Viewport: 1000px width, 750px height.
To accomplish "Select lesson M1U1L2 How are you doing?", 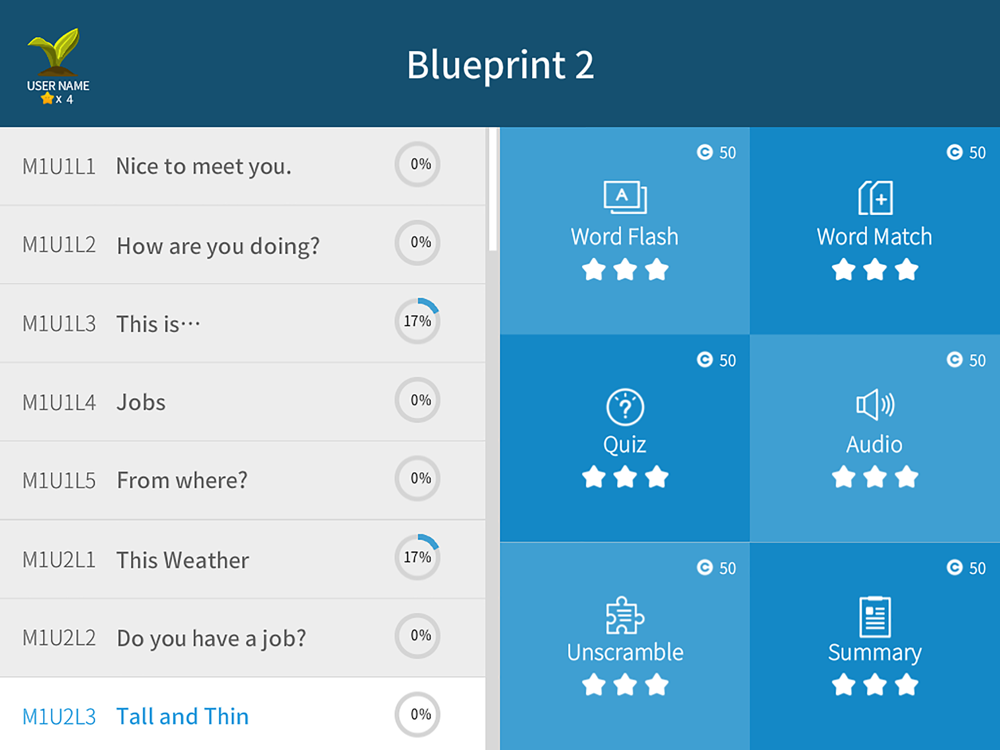I will pyautogui.click(x=242, y=245).
